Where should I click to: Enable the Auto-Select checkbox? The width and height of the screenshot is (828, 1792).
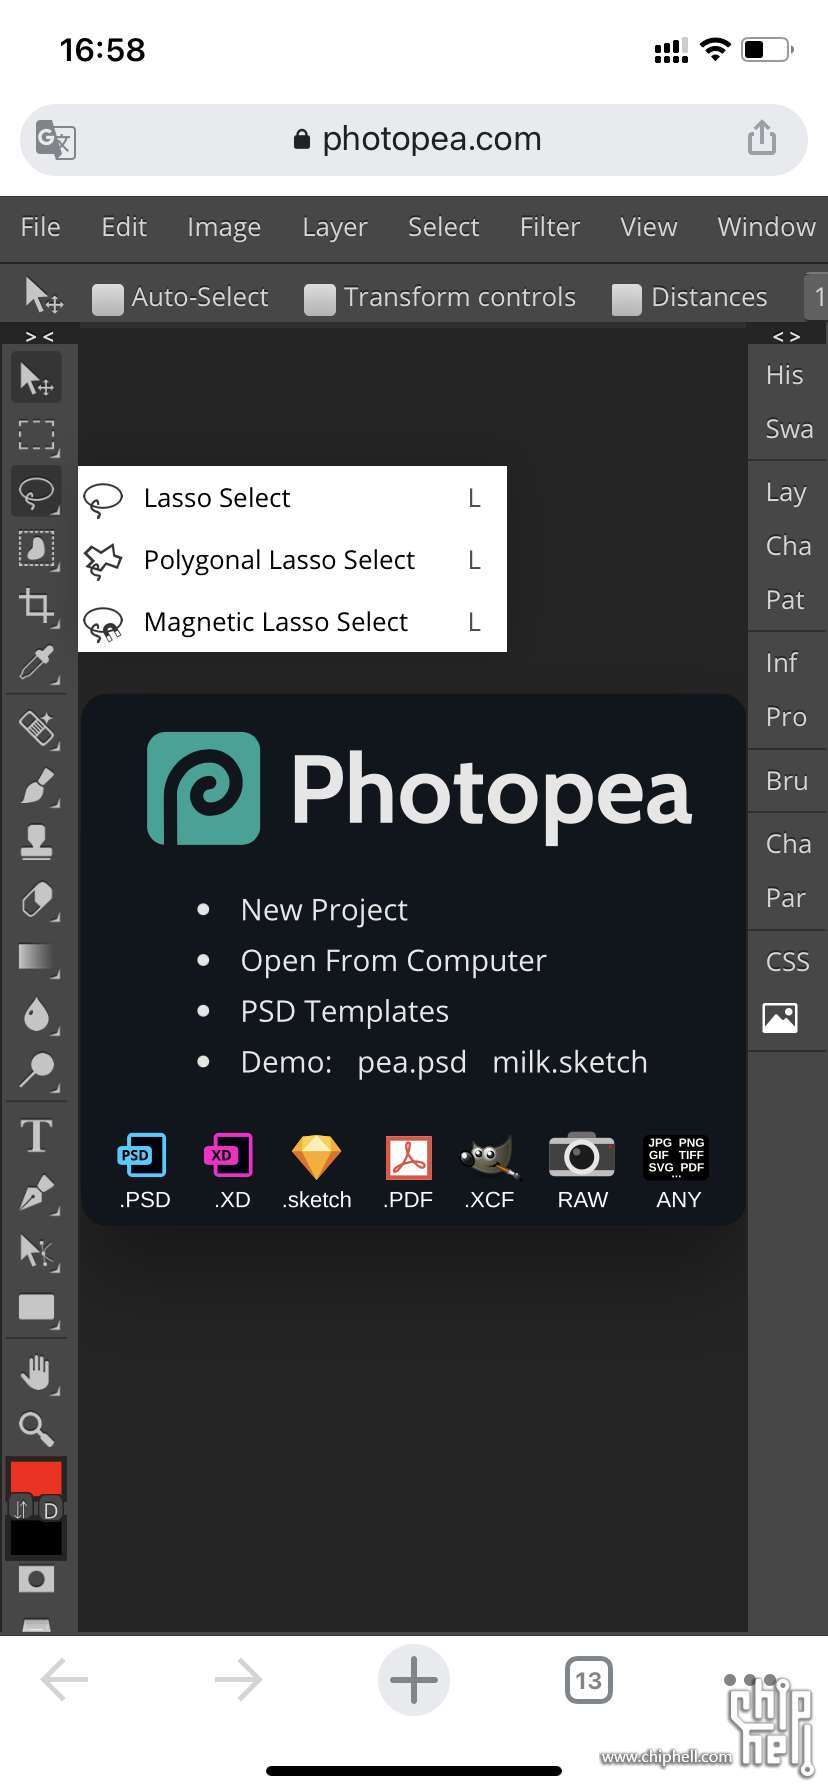(107, 299)
